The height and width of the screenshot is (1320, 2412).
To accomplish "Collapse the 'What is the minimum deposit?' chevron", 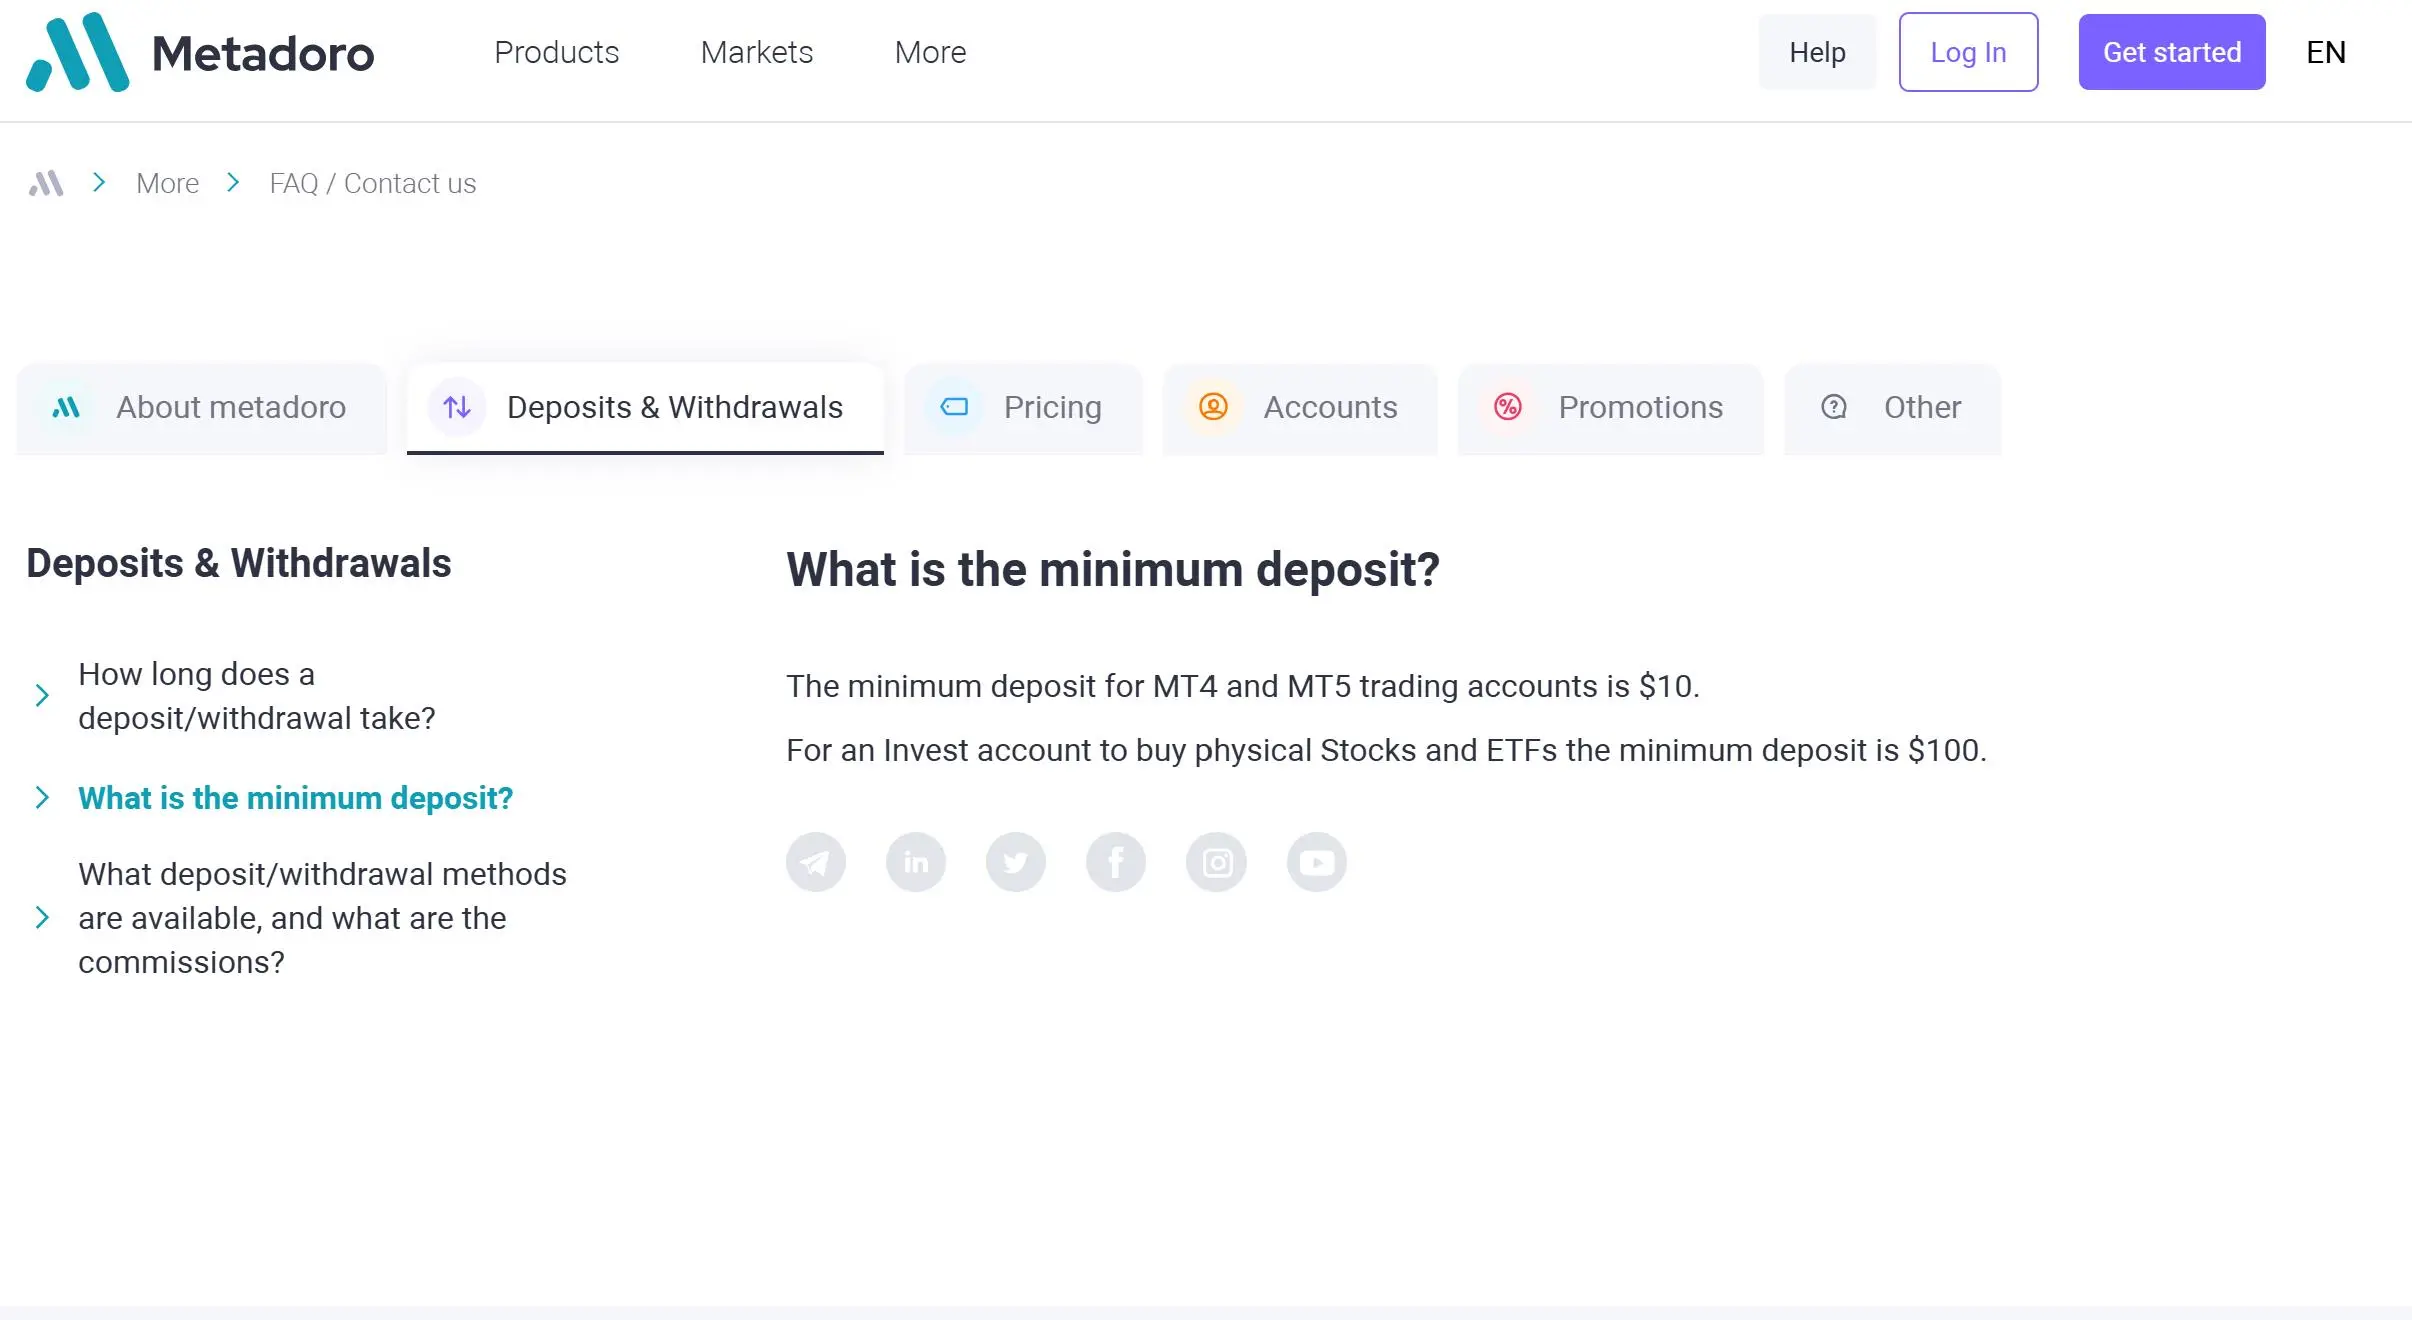I will point(42,798).
